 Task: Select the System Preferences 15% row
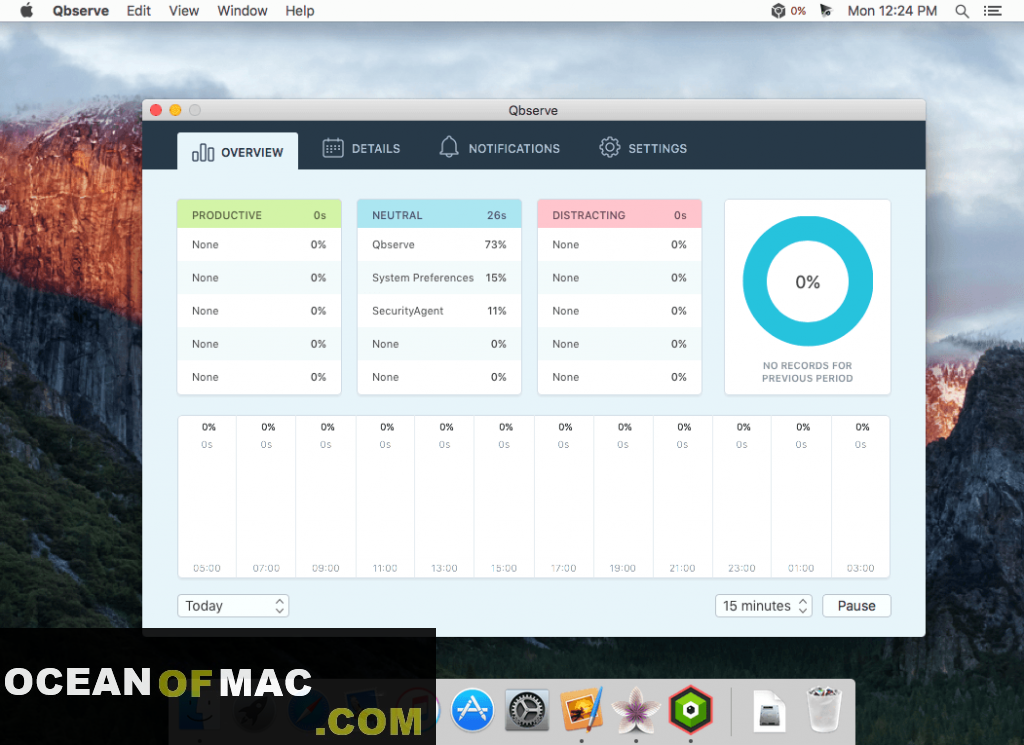coord(440,277)
